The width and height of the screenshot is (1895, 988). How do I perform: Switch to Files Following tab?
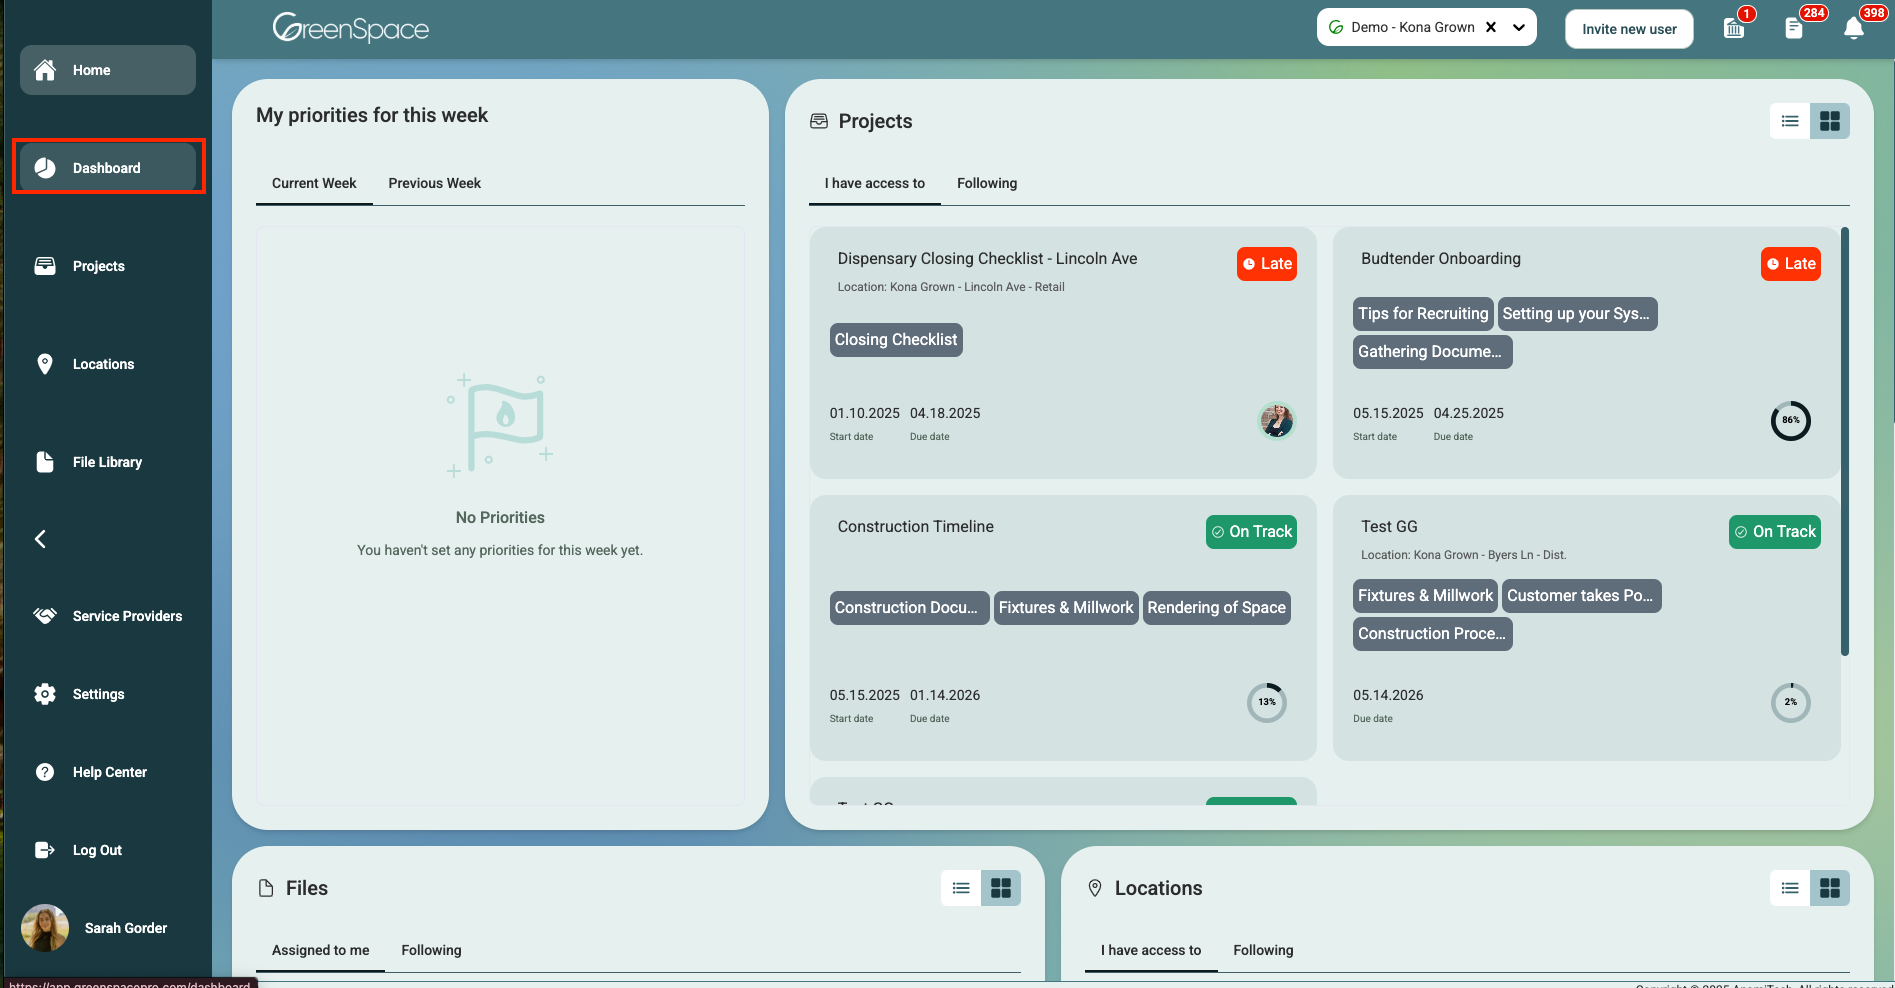tap(432, 950)
